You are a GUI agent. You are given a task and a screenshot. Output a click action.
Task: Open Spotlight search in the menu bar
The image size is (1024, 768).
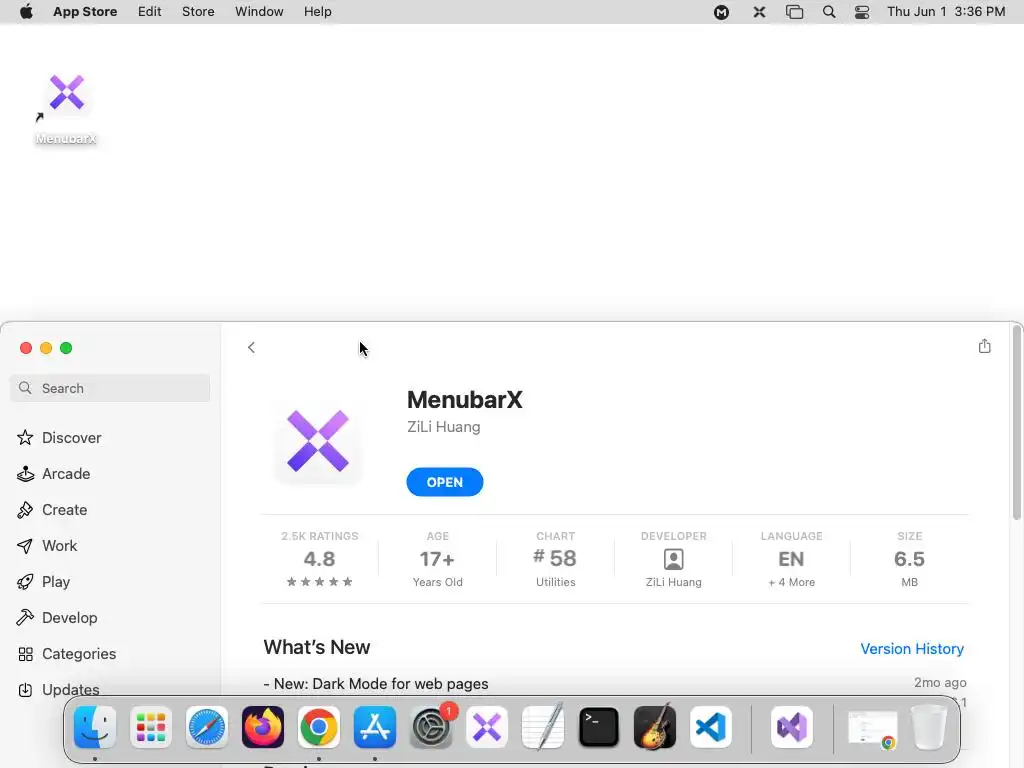click(829, 12)
